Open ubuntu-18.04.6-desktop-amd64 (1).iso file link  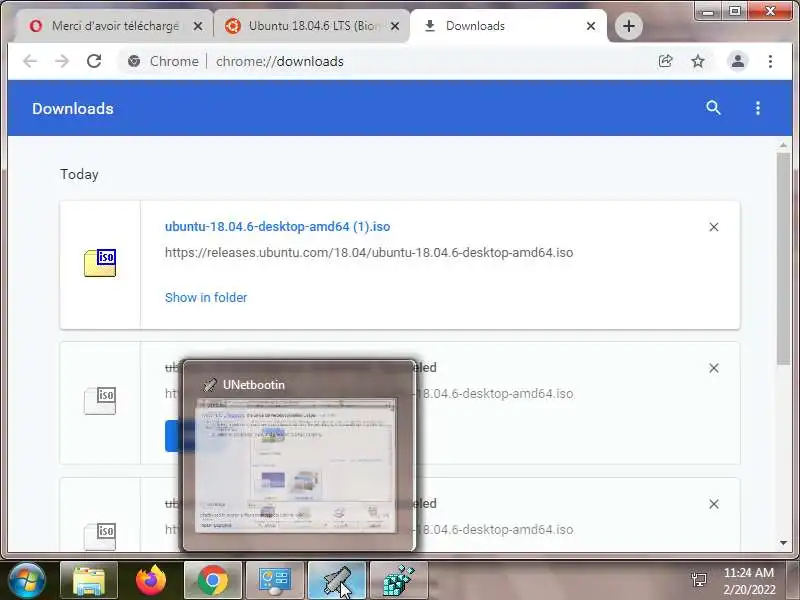278,227
